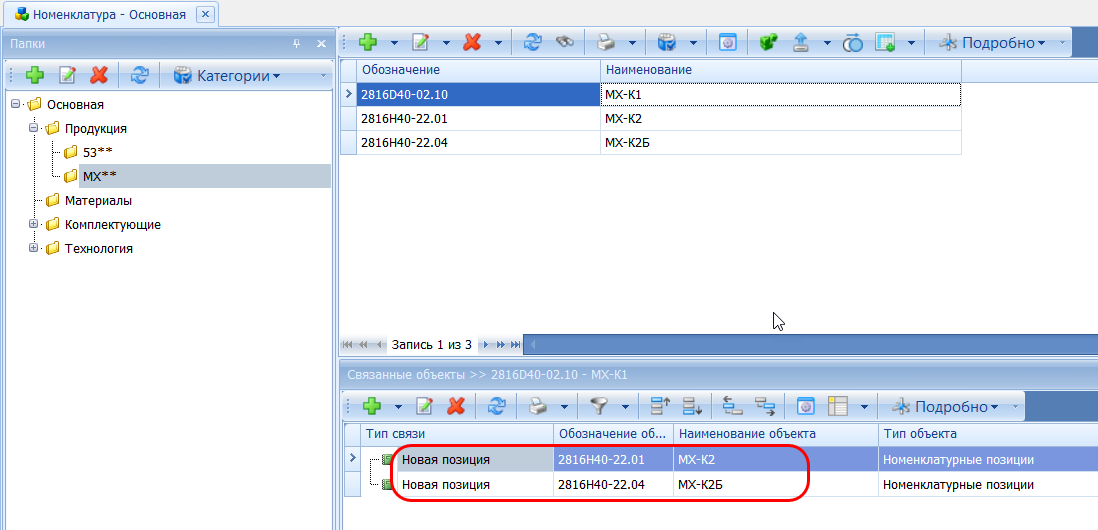The width and height of the screenshot is (1098, 530).
Task: Click the red X delete icon in linked objects toolbar
Action: 456,406
